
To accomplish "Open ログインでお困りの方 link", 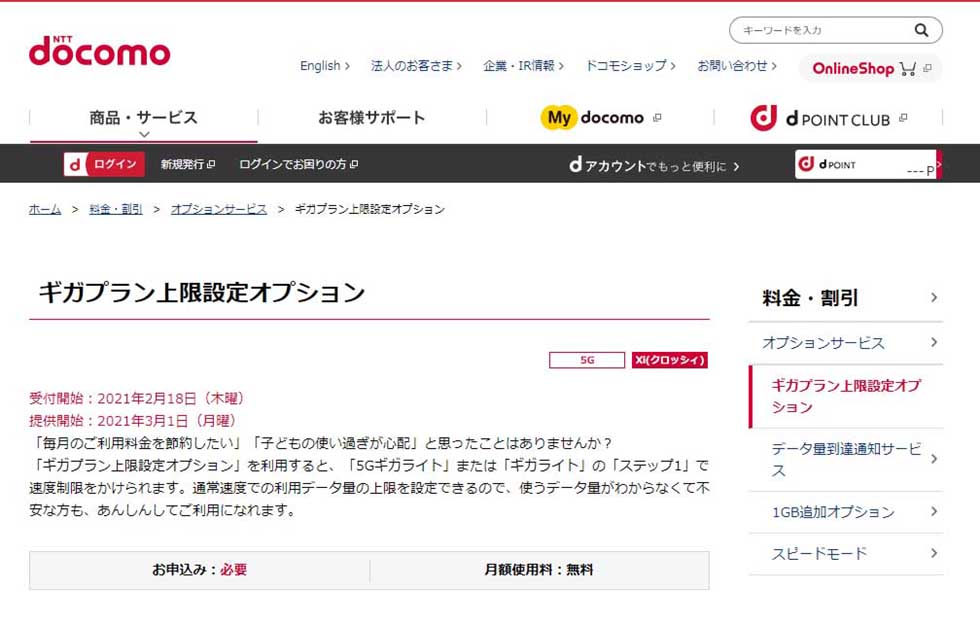I will (x=298, y=164).
